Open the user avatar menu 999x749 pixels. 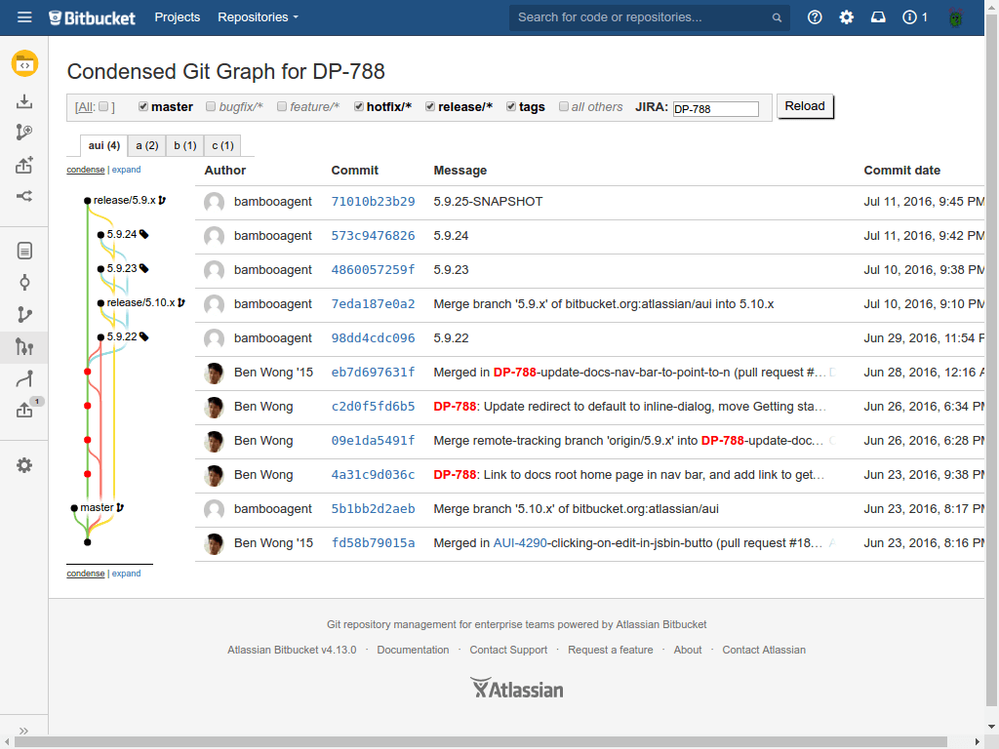(x=955, y=17)
